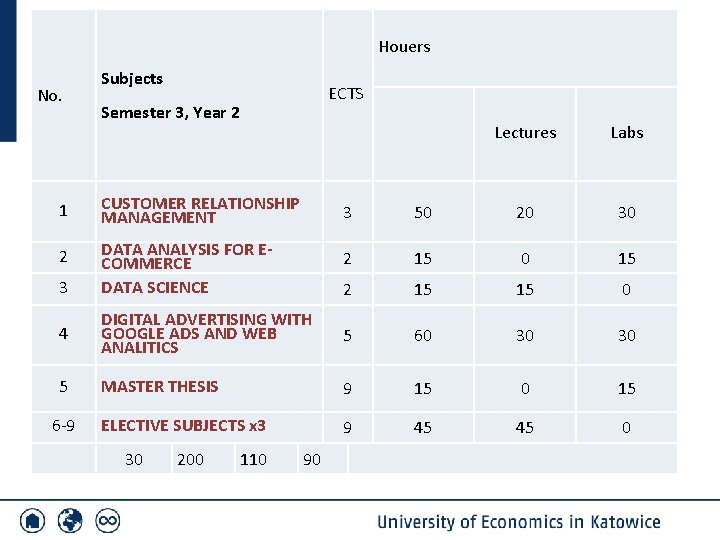Select the Houers header cell
Image resolution: width=720 pixels, height=540 pixels.
(x=404, y=47)
